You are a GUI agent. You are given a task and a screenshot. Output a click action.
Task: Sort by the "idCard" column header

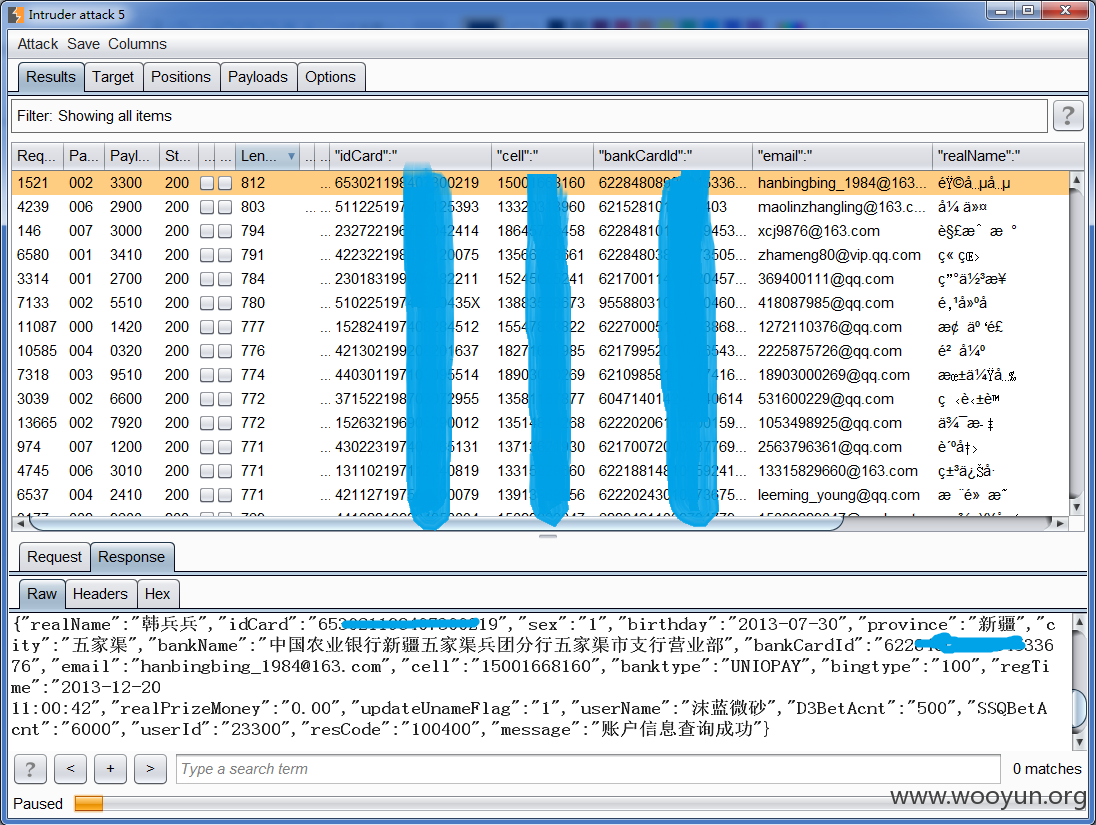(410, 156)
